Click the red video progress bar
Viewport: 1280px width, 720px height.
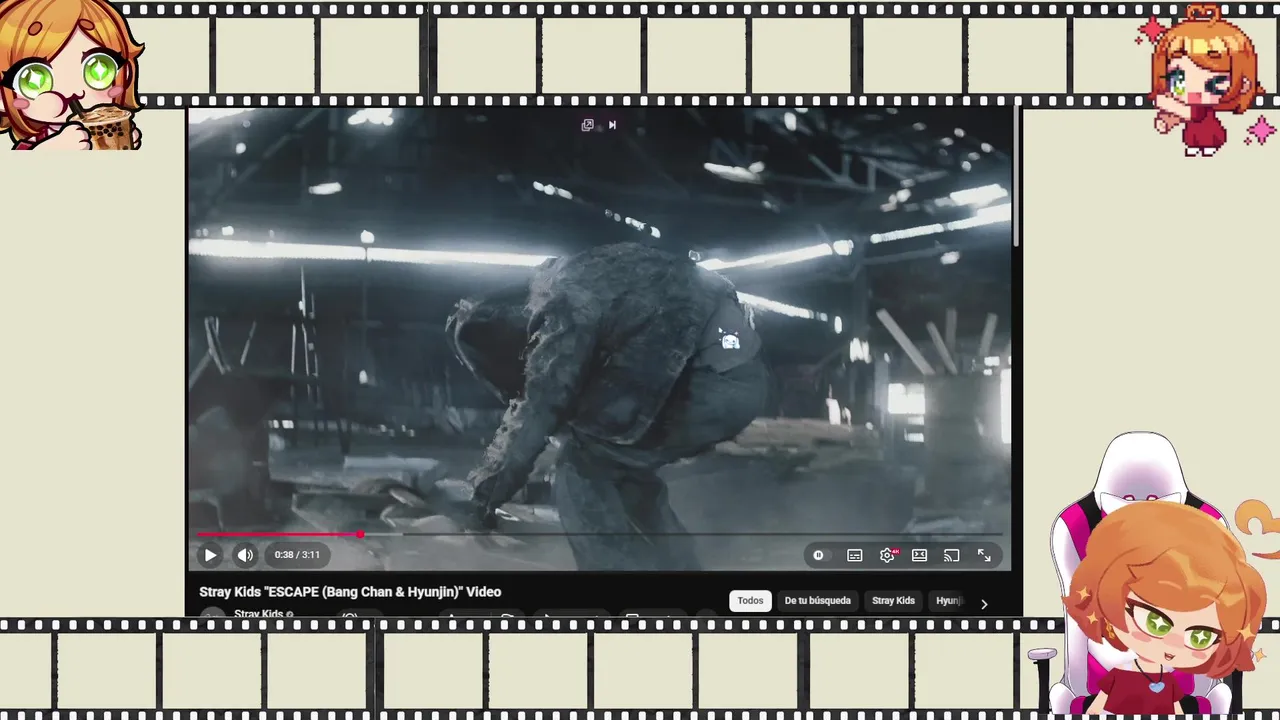click(278, 534)
